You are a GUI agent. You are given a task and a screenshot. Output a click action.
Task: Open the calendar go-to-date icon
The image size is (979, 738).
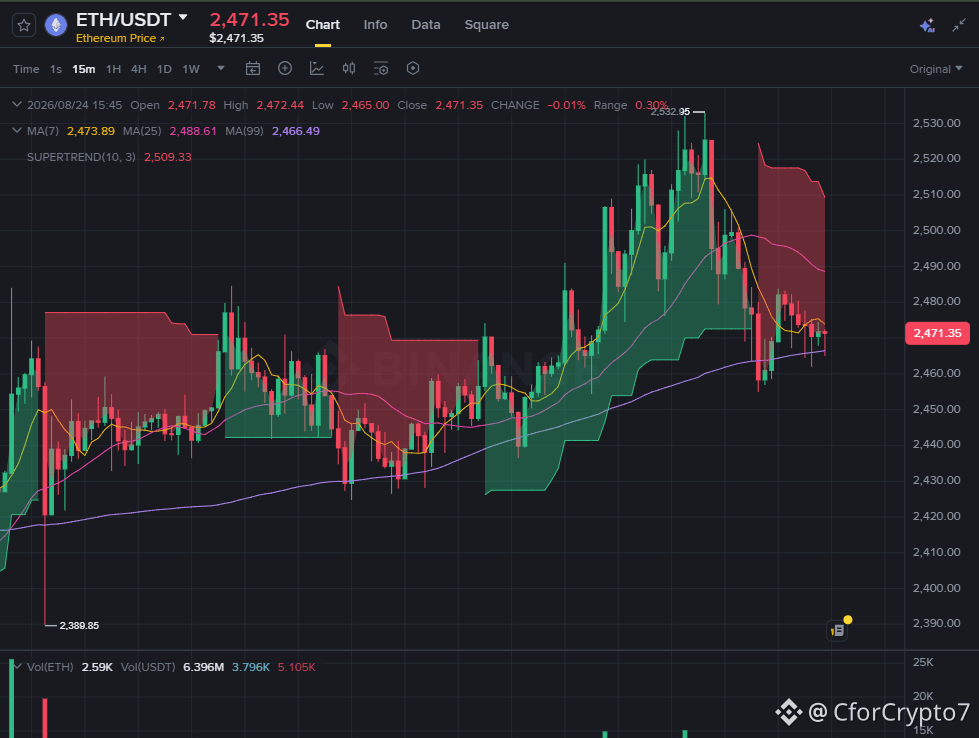click(253, 69)
